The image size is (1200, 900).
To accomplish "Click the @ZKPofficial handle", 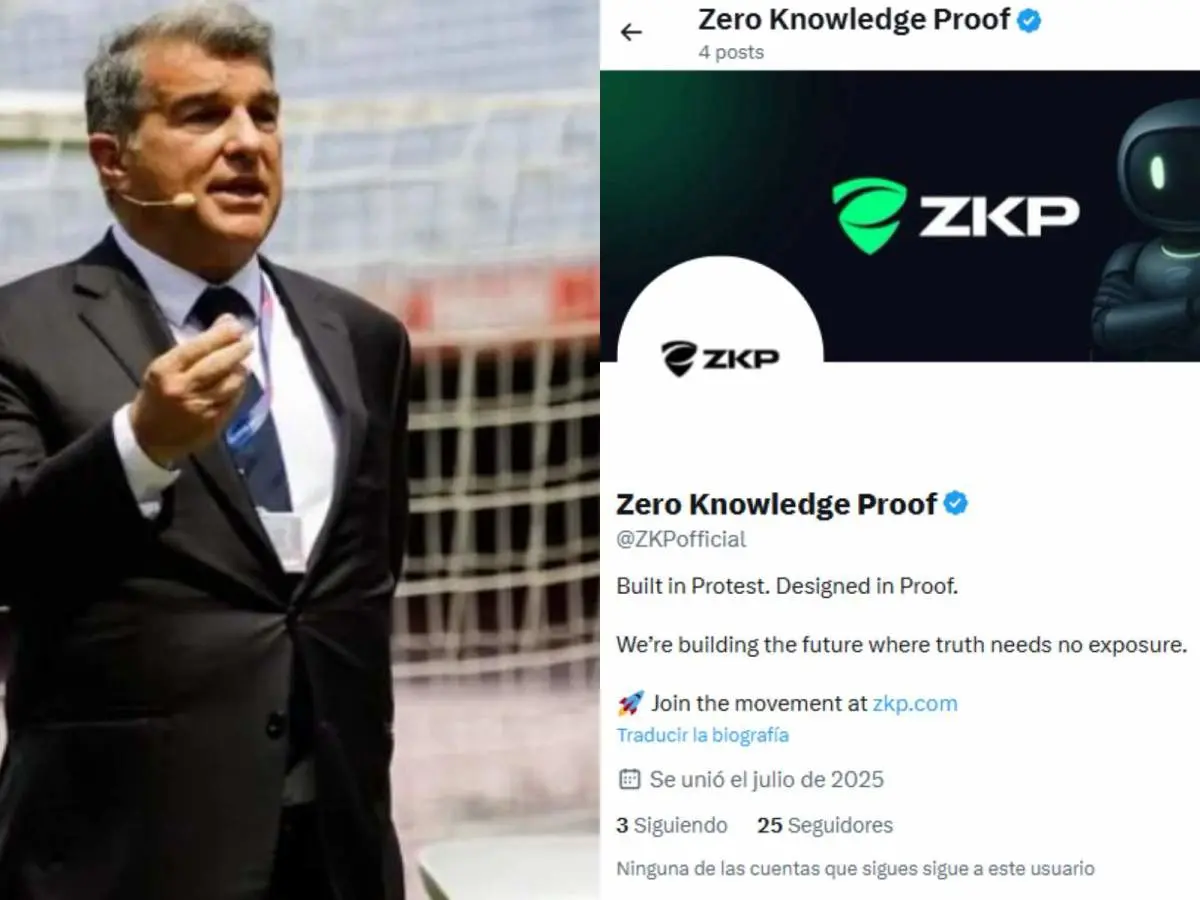I will tap(681, 539).
